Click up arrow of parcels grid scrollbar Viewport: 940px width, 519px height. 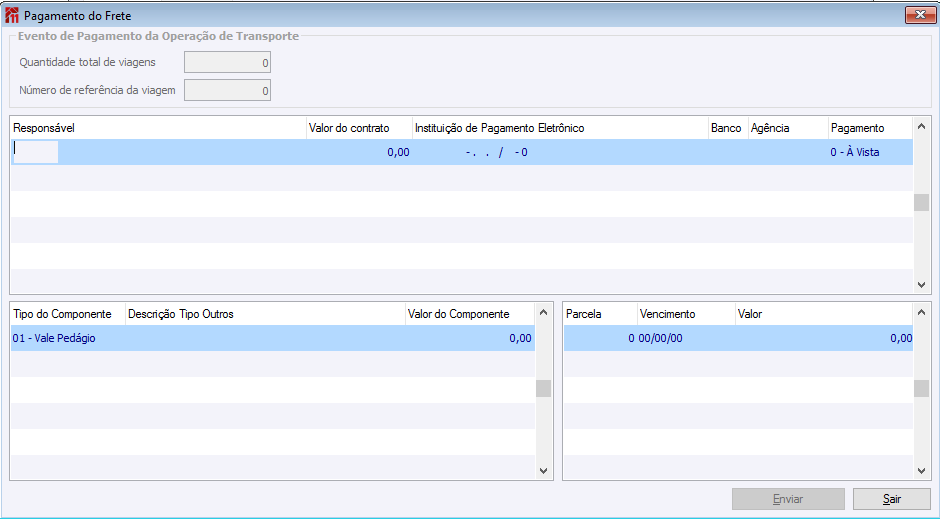[x=921, y=312]
